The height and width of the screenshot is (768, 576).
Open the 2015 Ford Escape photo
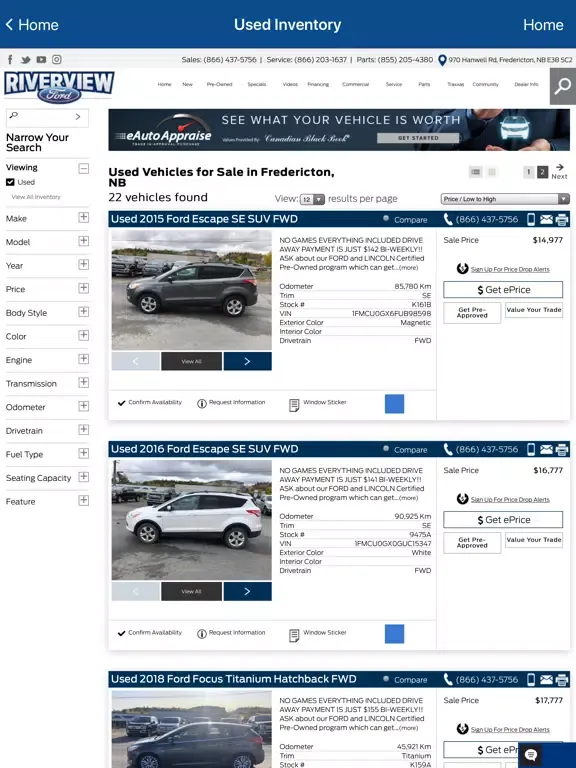[x=192, y=290]
